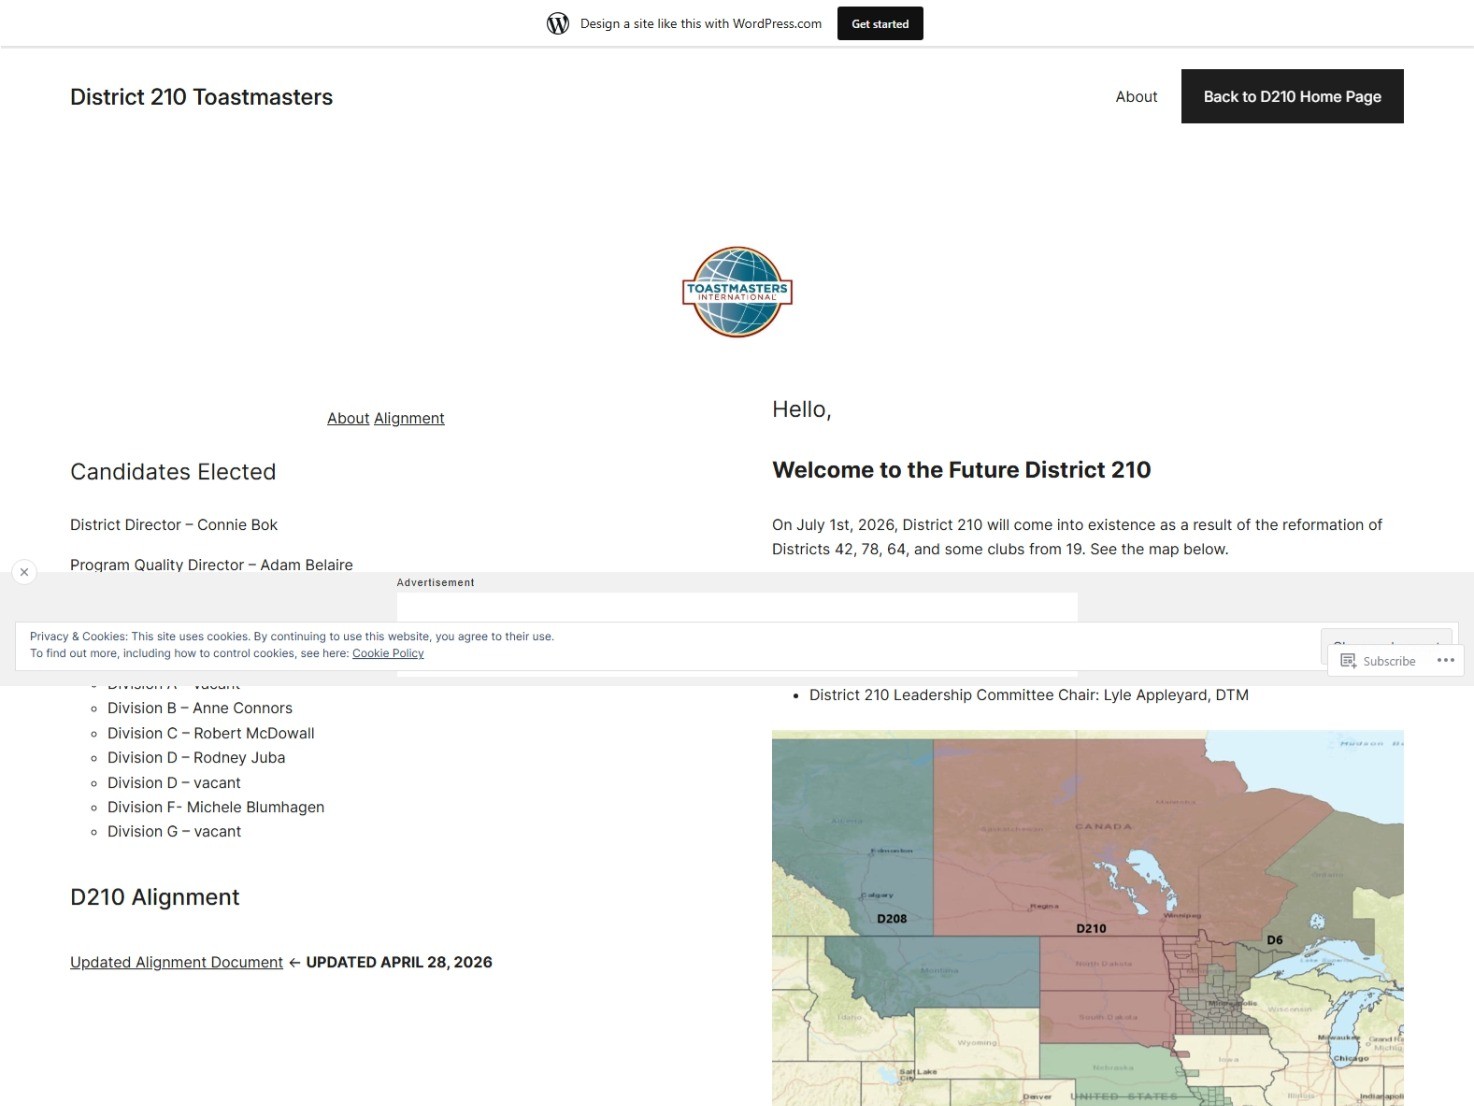Select 'Welcome to the Future District 210' heading

[x=961, y=470]
